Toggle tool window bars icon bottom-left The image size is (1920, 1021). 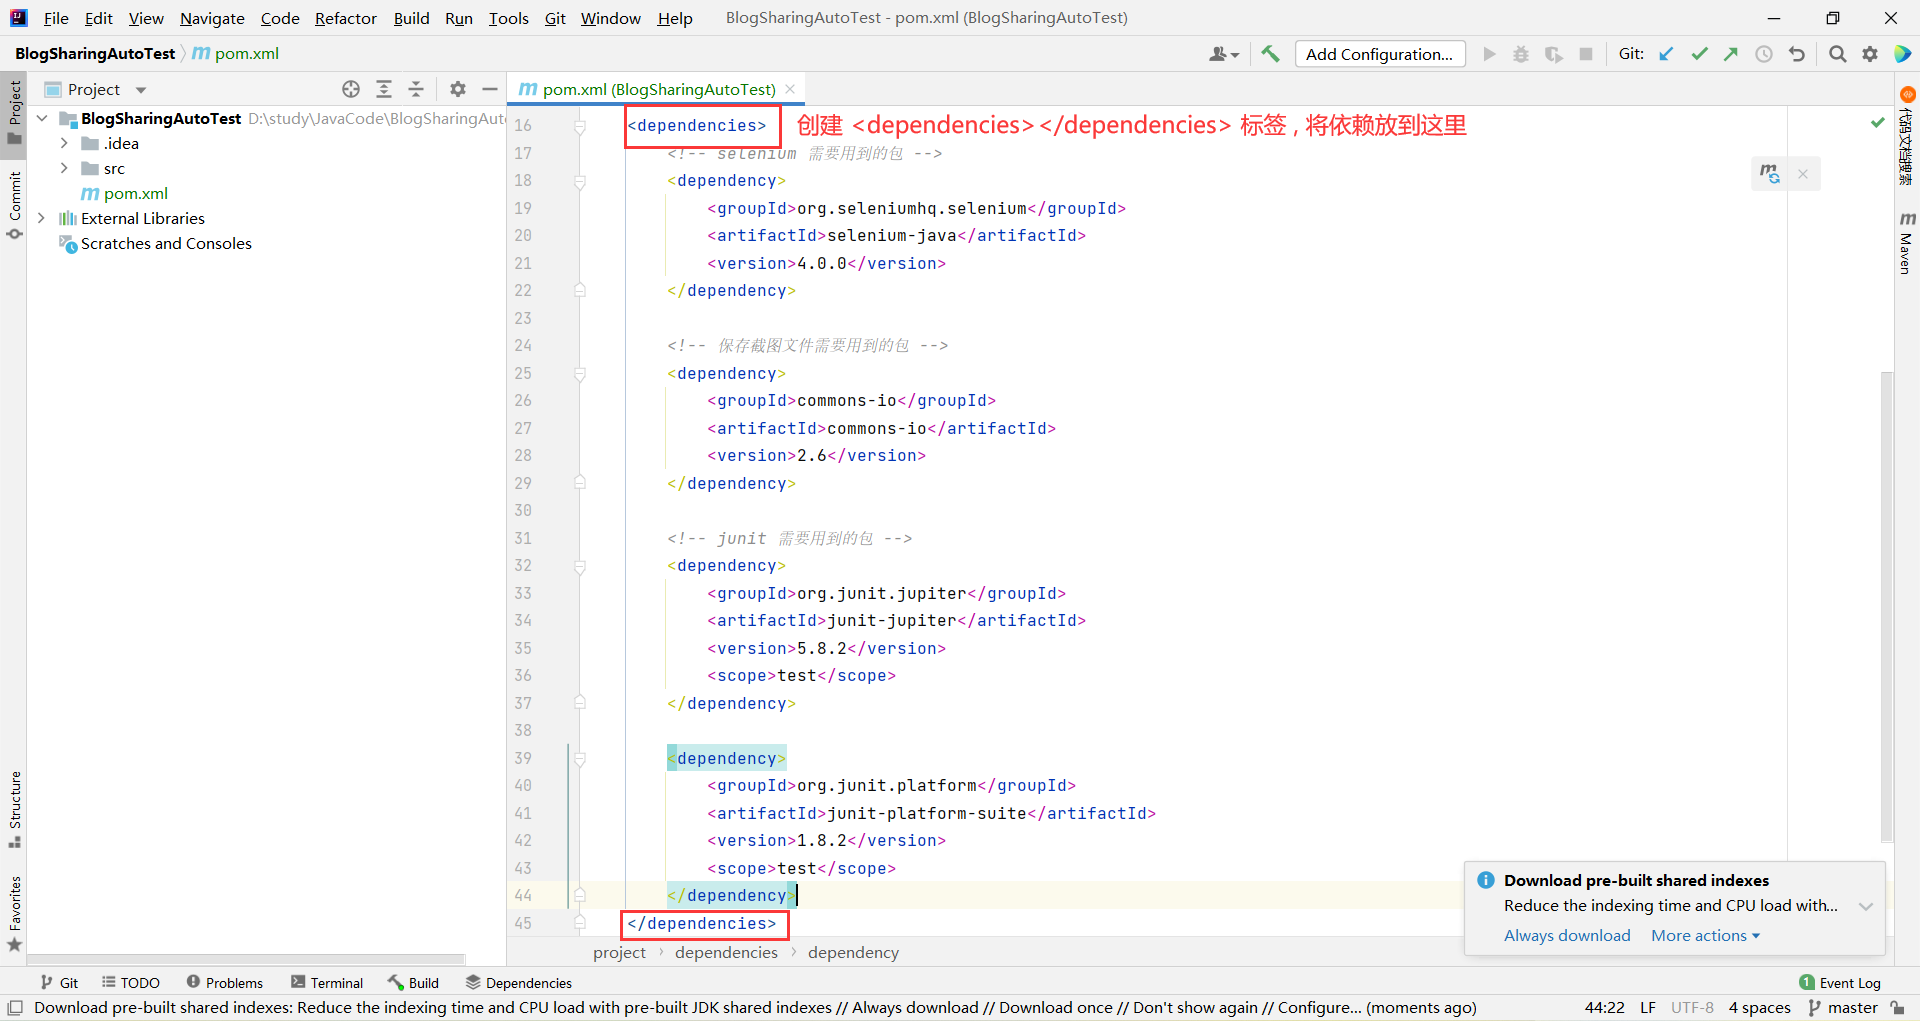(x=15, y=1007)
